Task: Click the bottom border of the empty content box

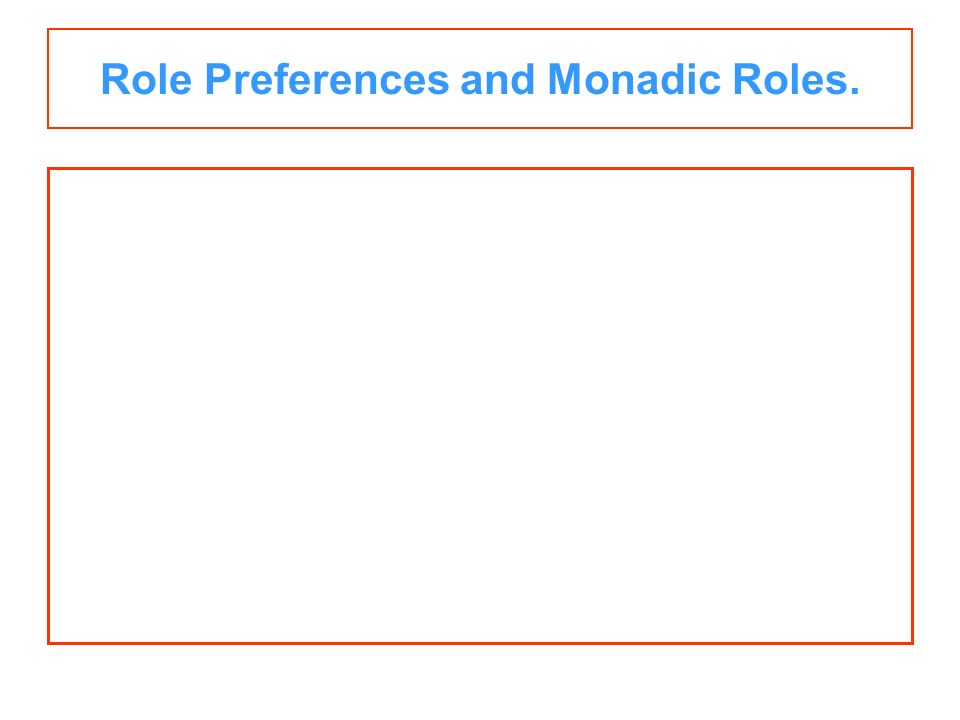Action: click(x=480, y=643)
